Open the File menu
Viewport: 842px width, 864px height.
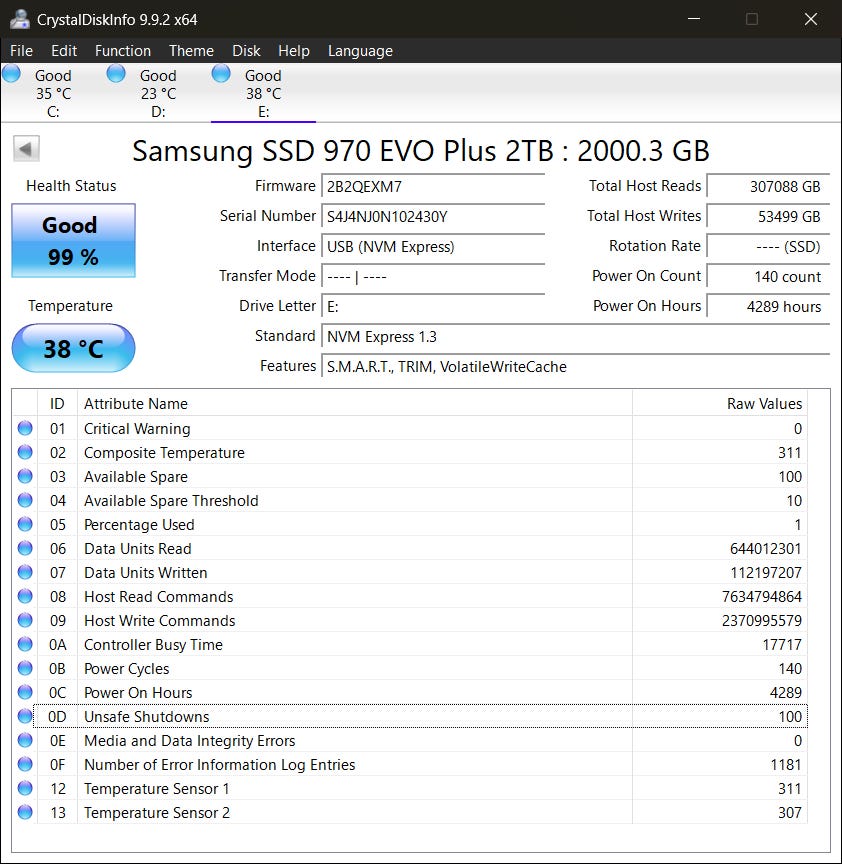[21, 51]
